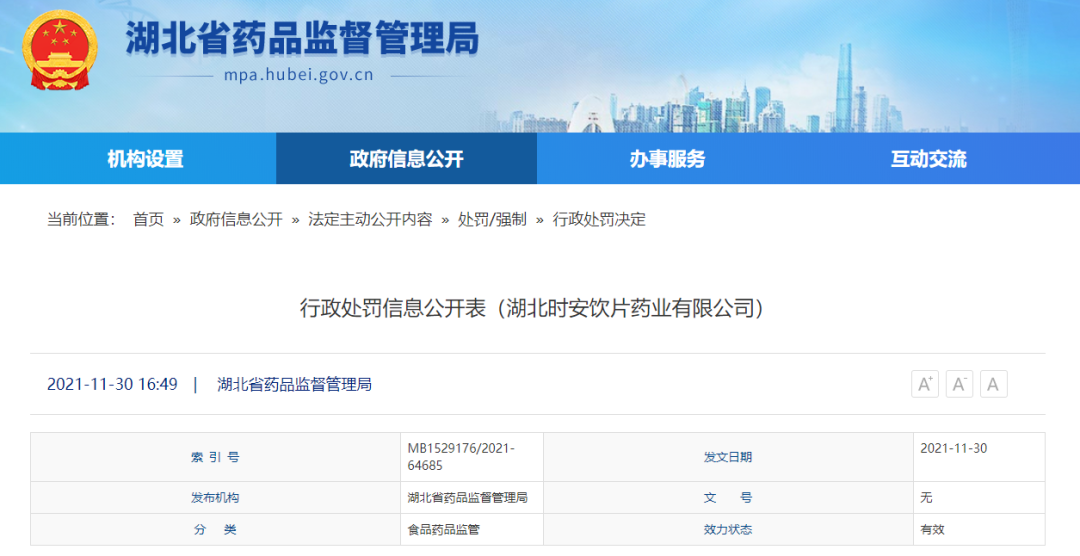
Task: Click the 索引号 label cell
Action: tap(215, 457)
